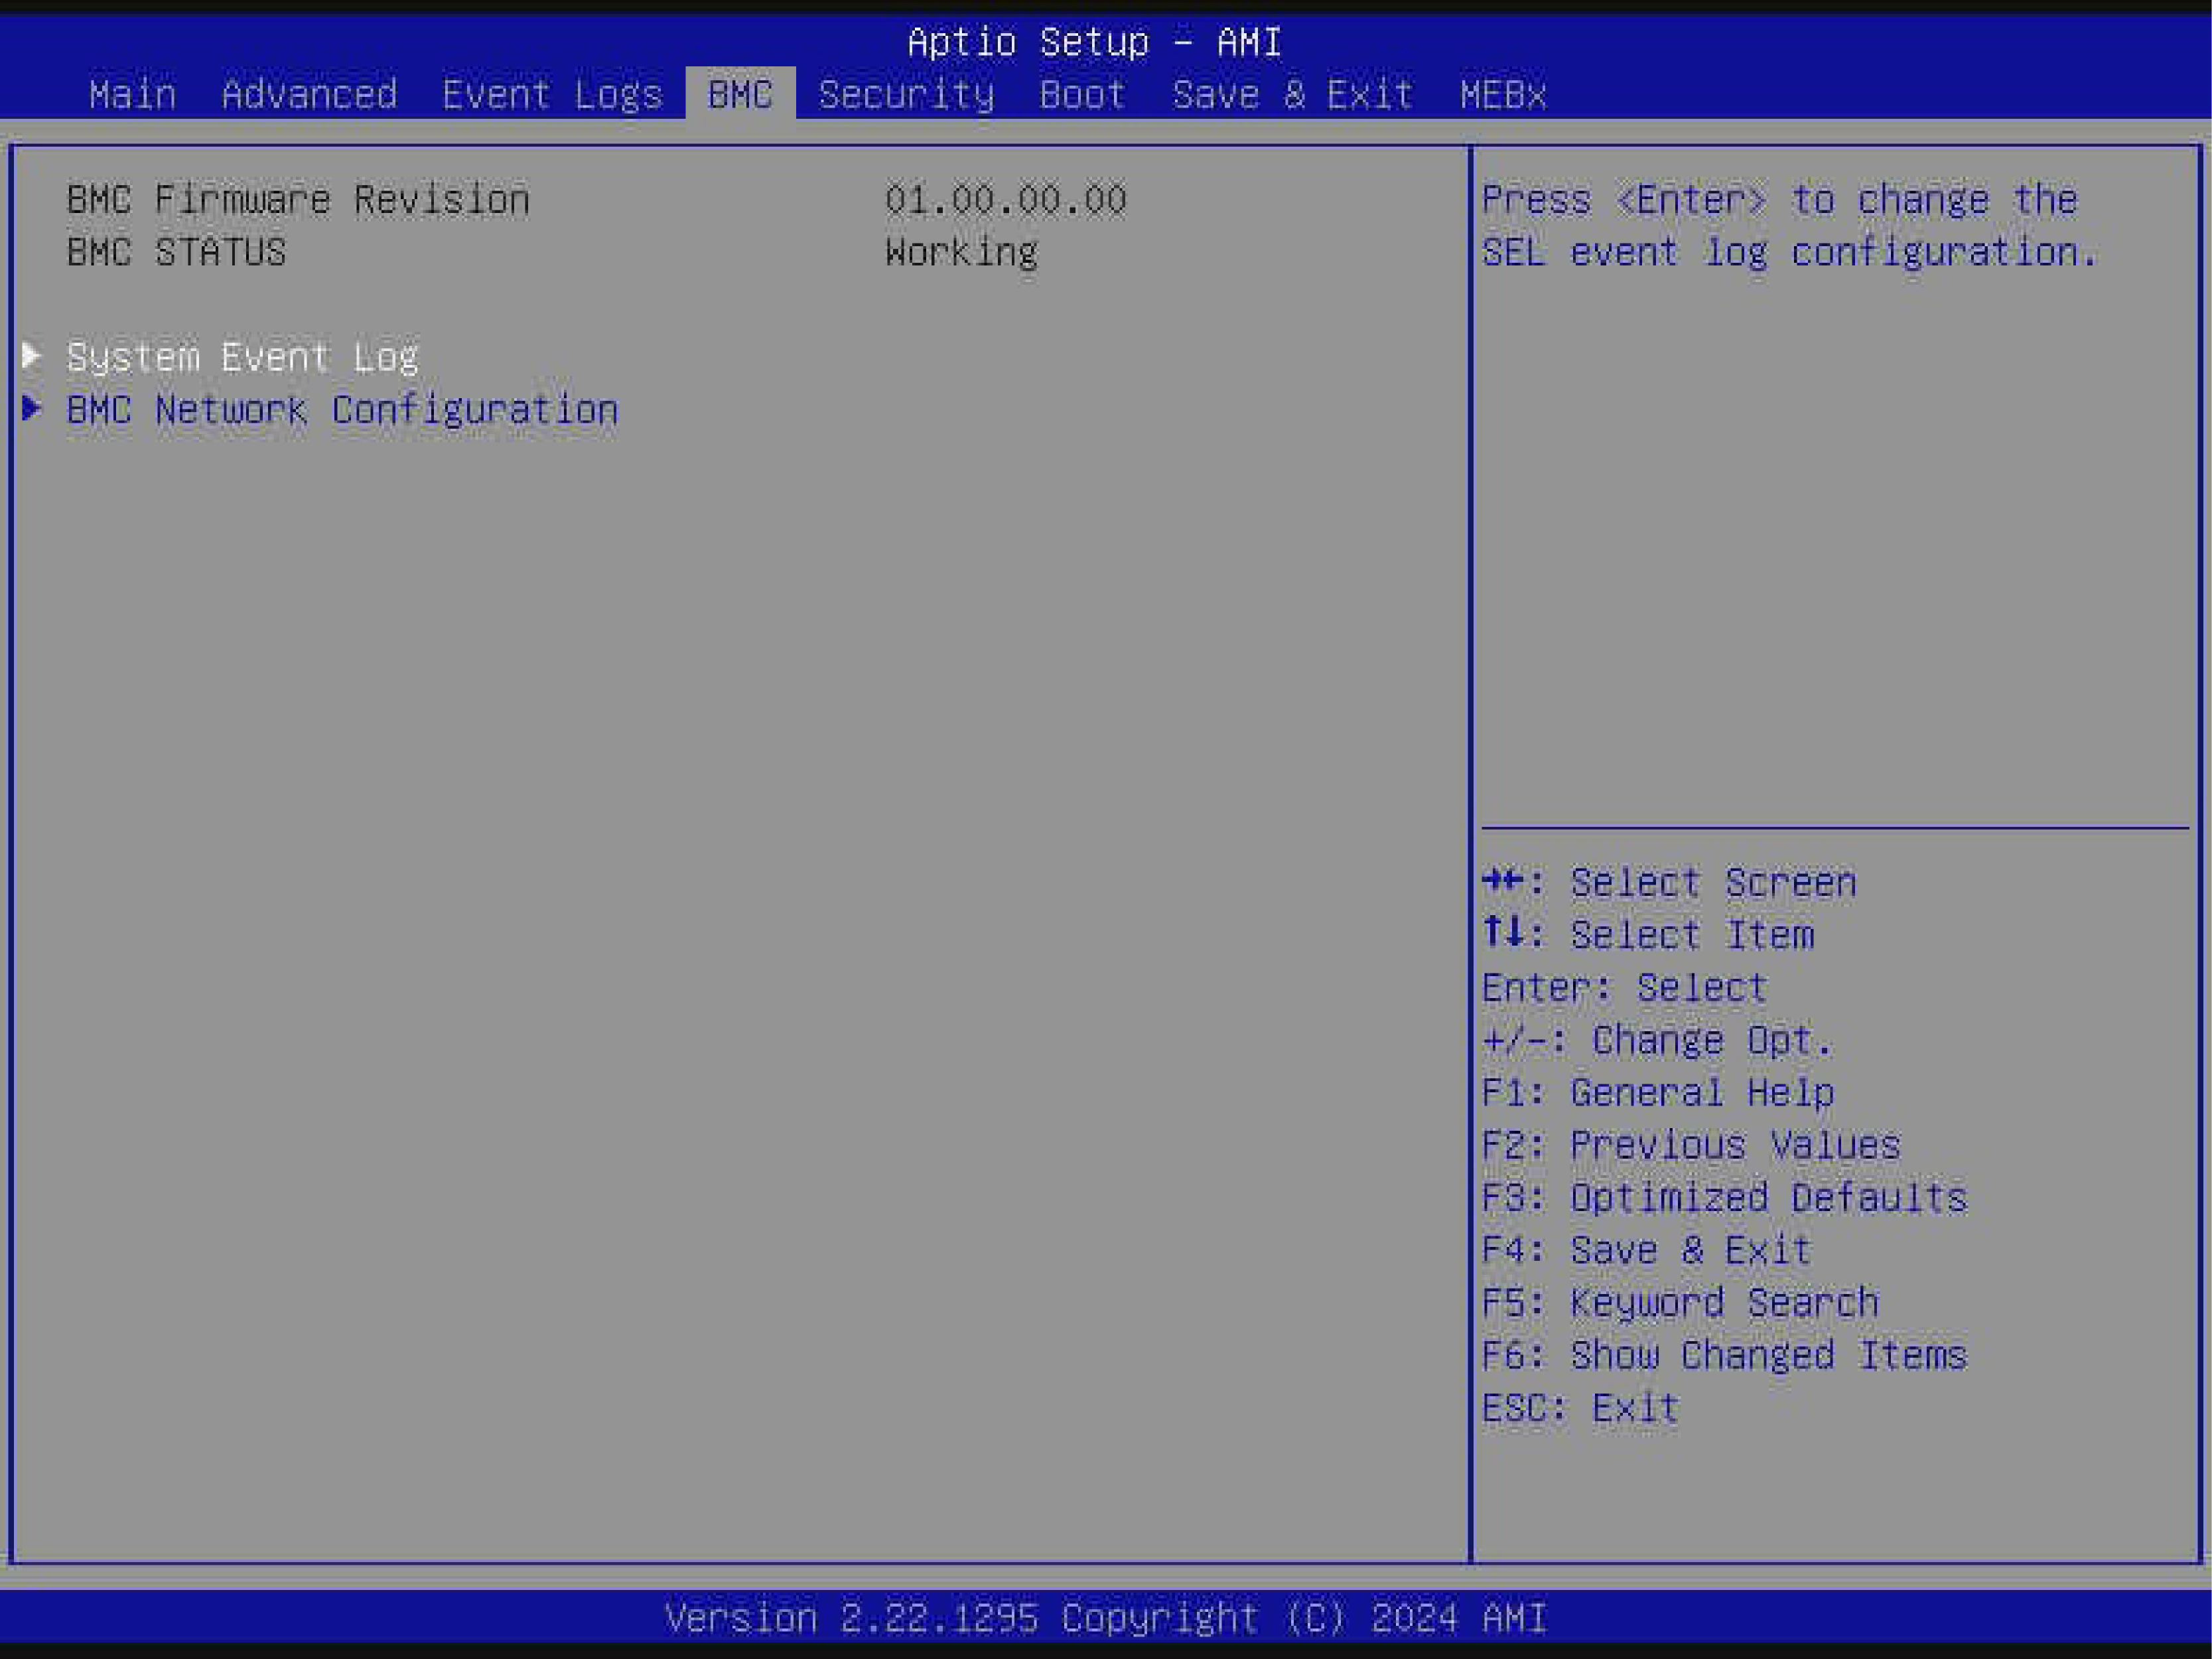Select the BMC tab

[740, 95]
